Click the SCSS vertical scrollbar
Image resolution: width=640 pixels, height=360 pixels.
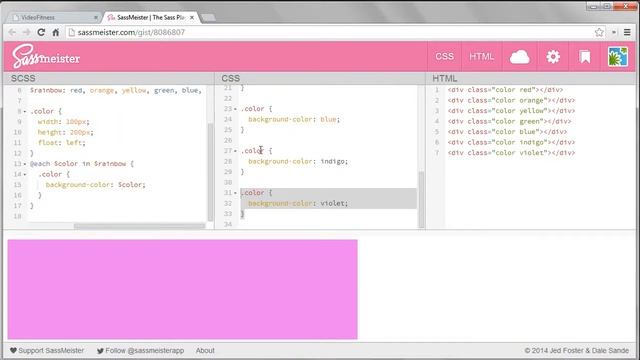211,171
